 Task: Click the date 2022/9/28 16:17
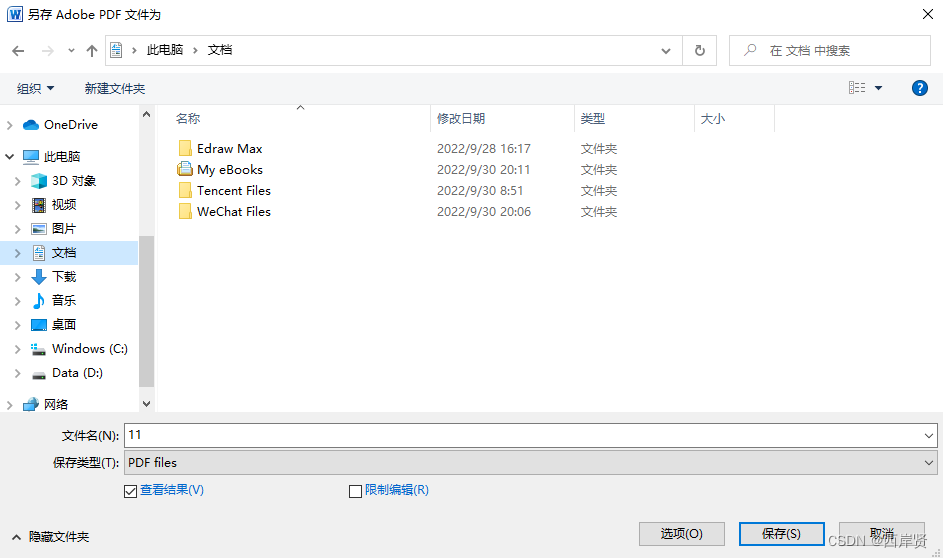tap(484, 149)
